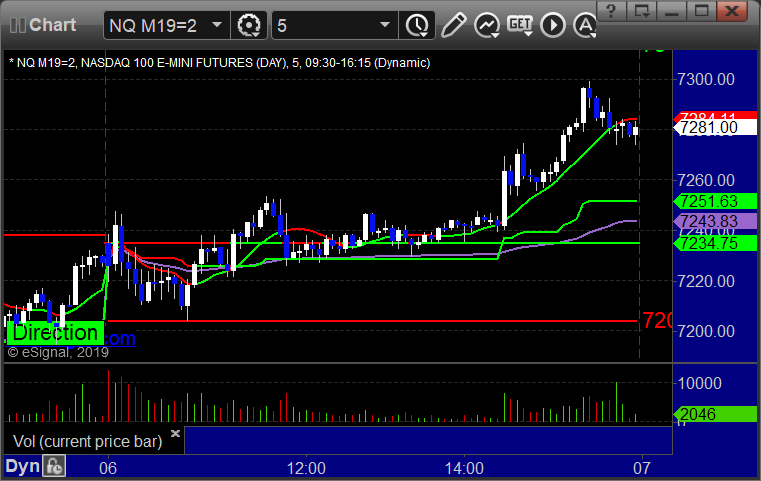Click the Dyn label in time axis
This screenshot has height=481, width=761.
22,466
